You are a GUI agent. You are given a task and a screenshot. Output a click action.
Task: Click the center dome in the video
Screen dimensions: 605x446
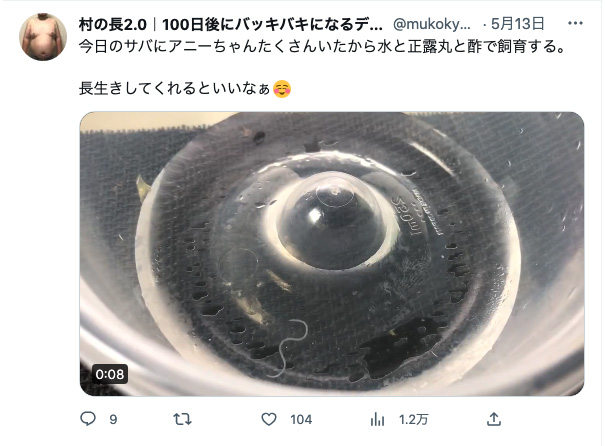point(333,222)
